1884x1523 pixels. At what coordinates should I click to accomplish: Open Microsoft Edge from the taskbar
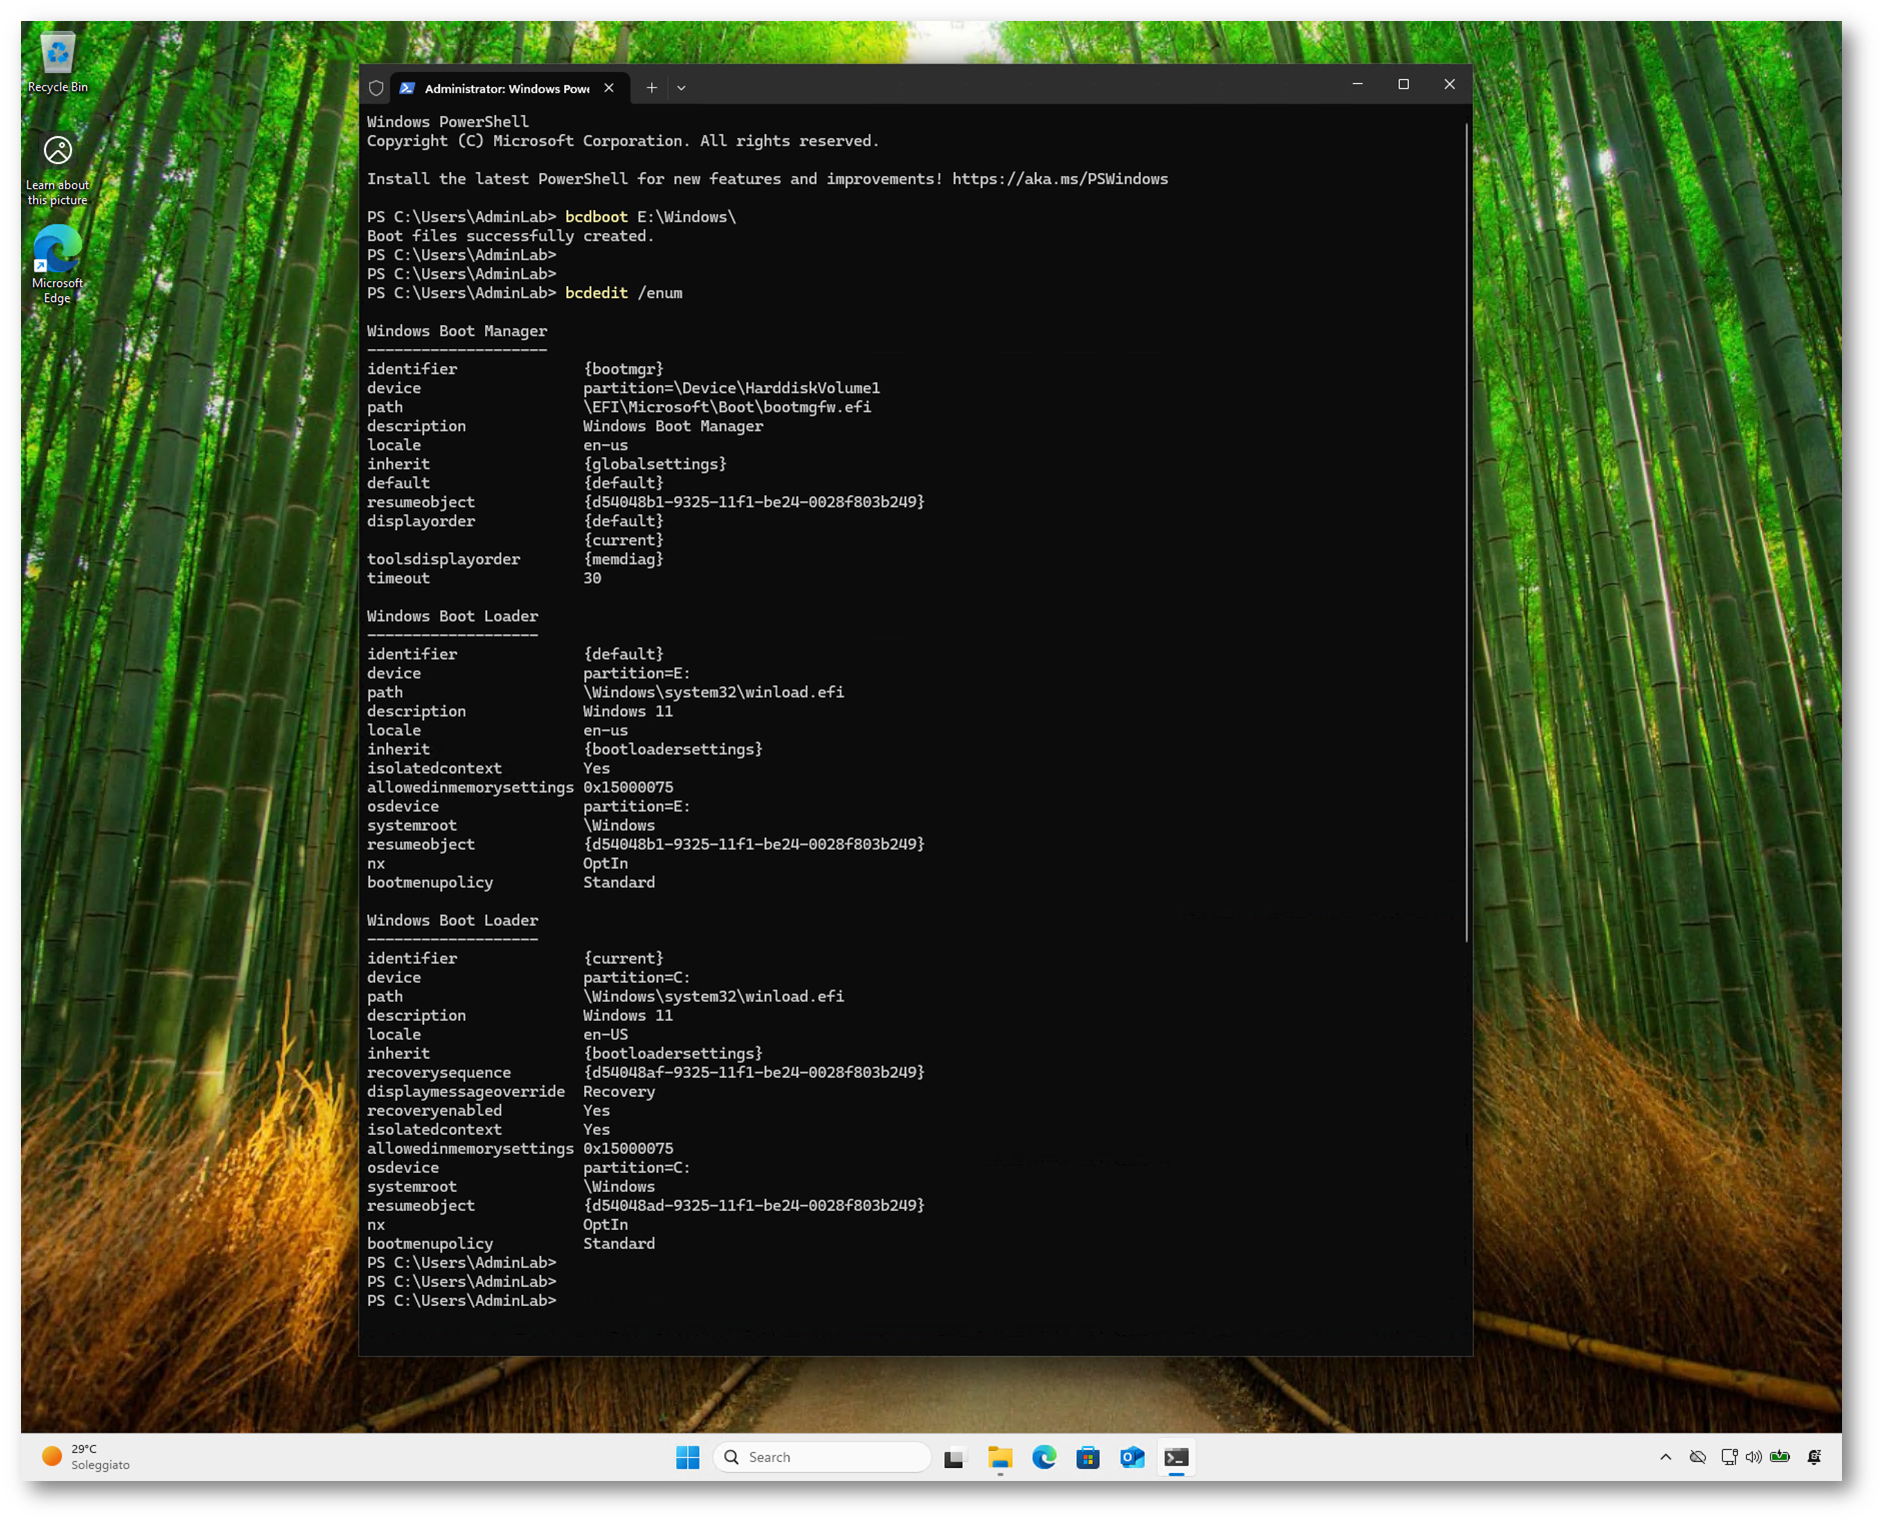[x=1044, y=1457]
